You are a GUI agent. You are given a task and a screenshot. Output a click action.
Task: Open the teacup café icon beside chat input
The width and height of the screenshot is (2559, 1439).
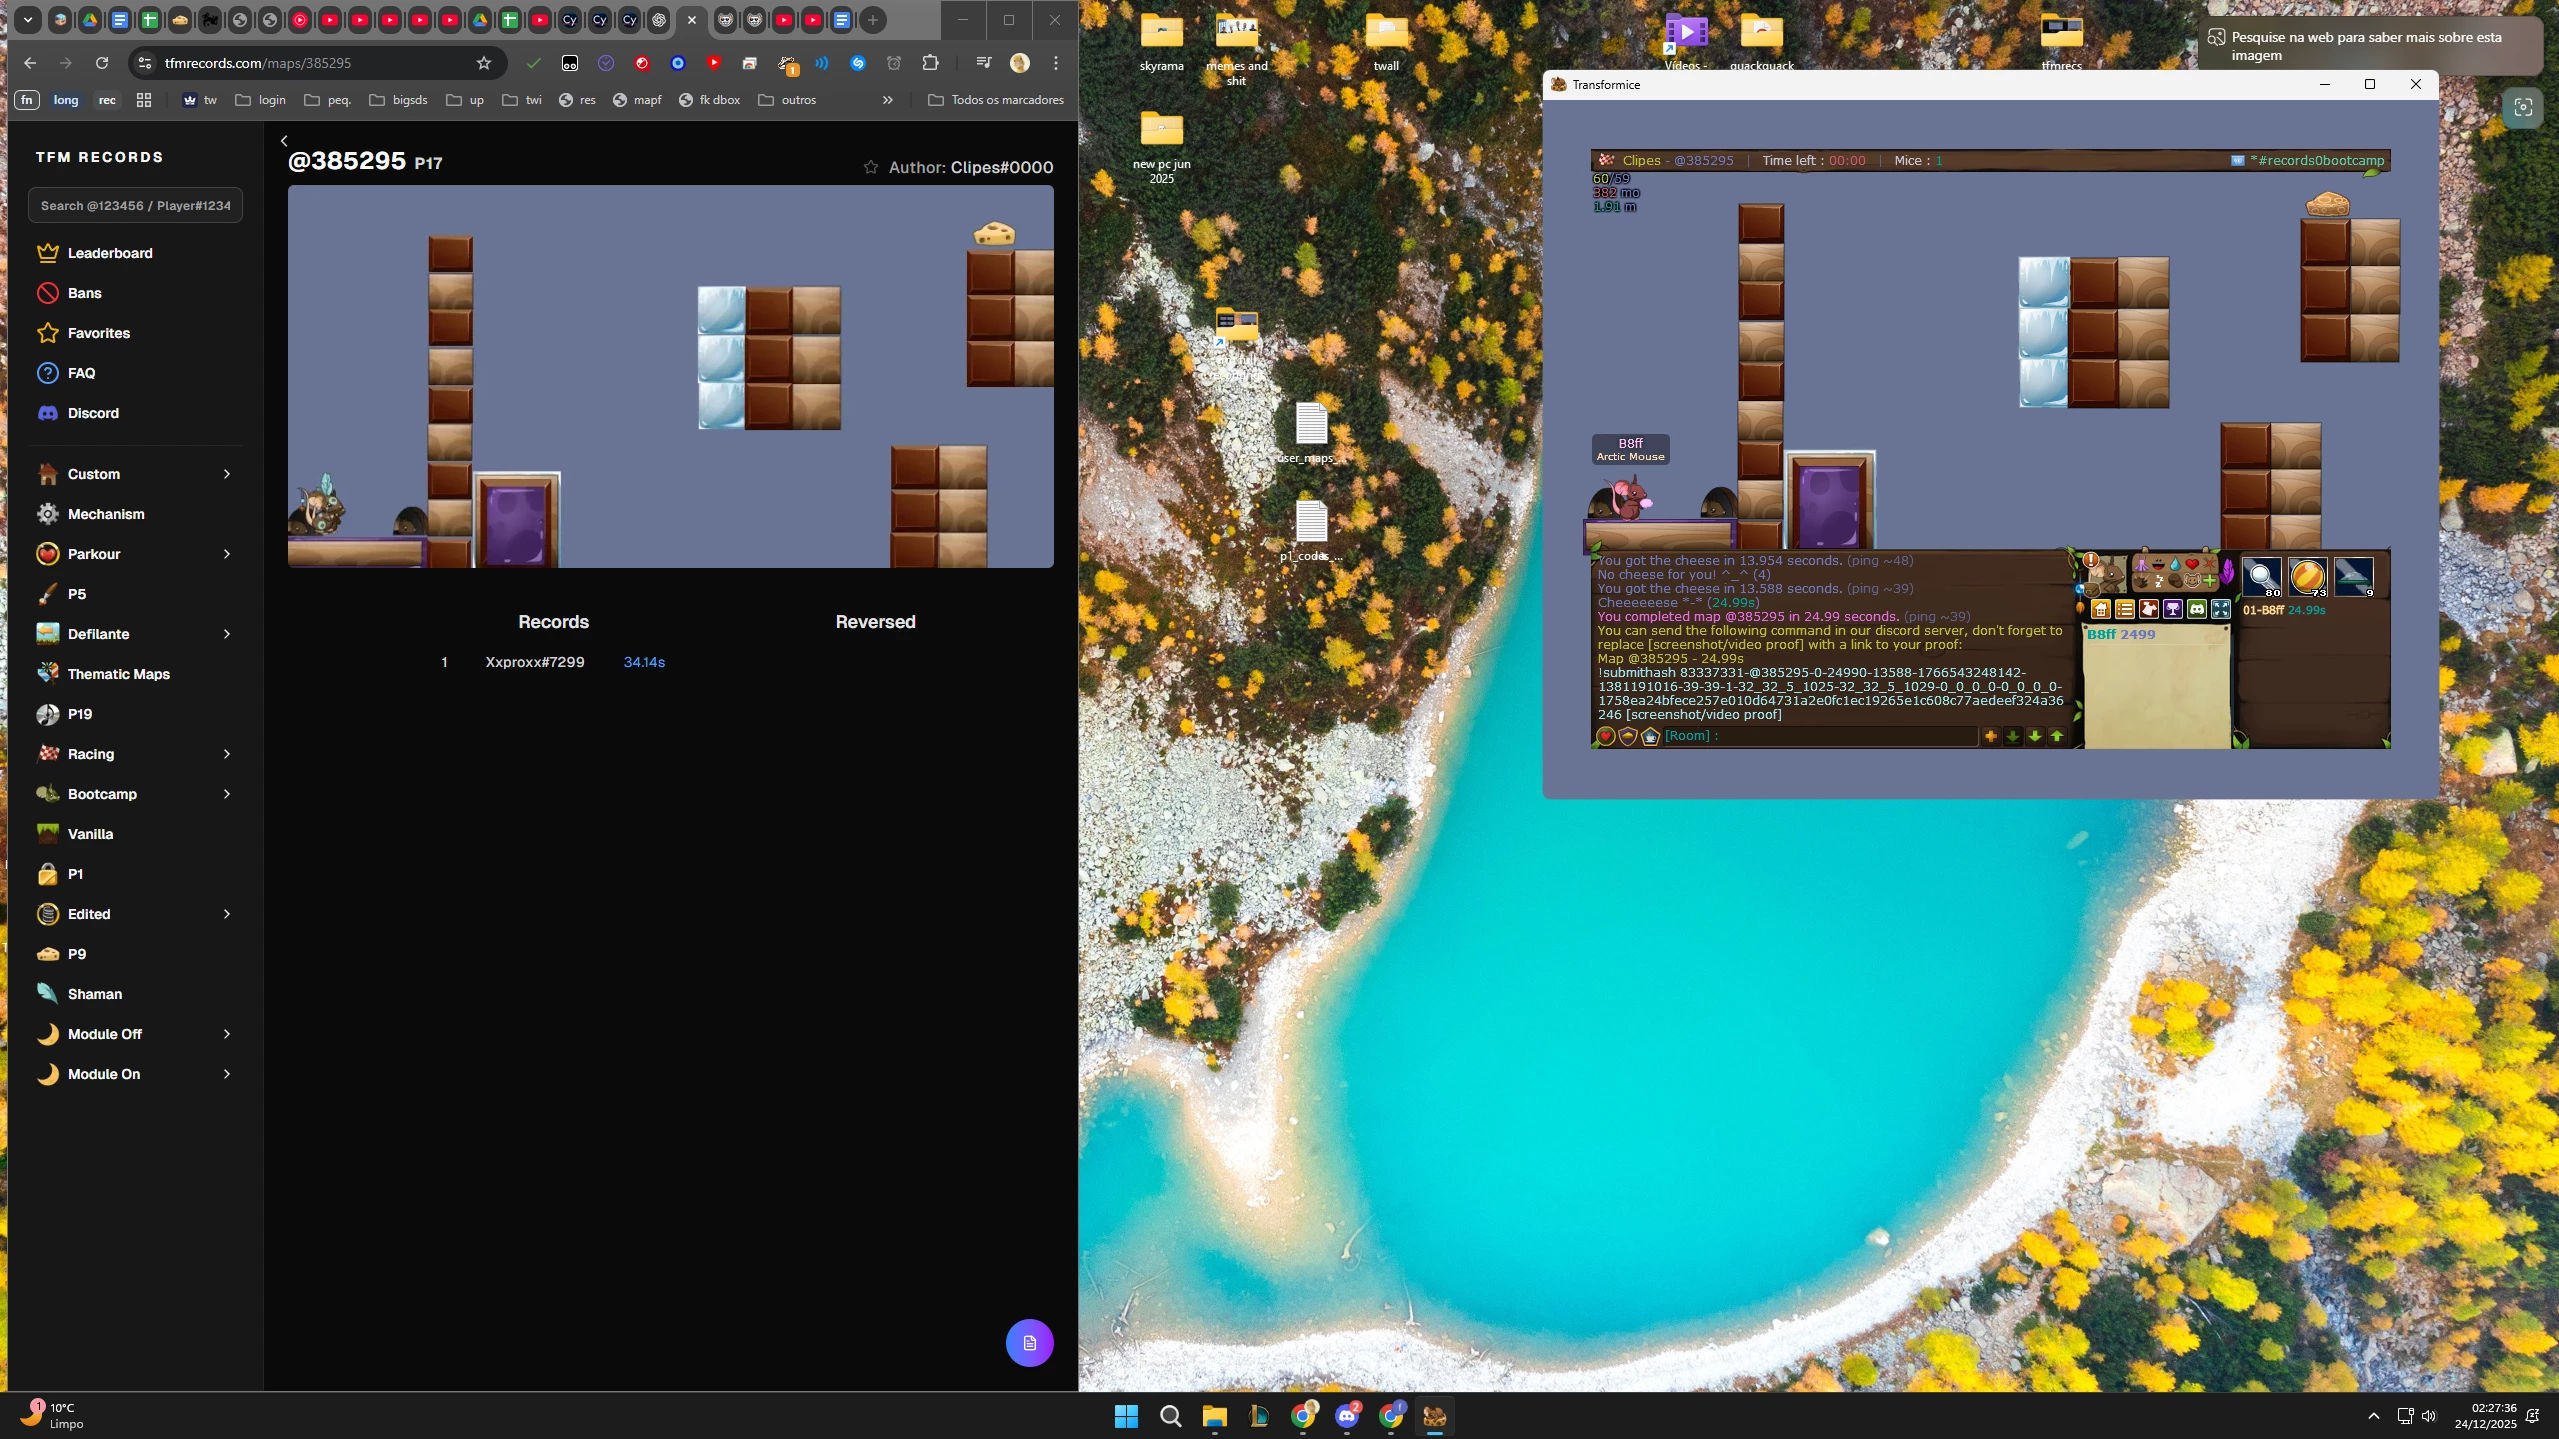[x=1650, y=737]
